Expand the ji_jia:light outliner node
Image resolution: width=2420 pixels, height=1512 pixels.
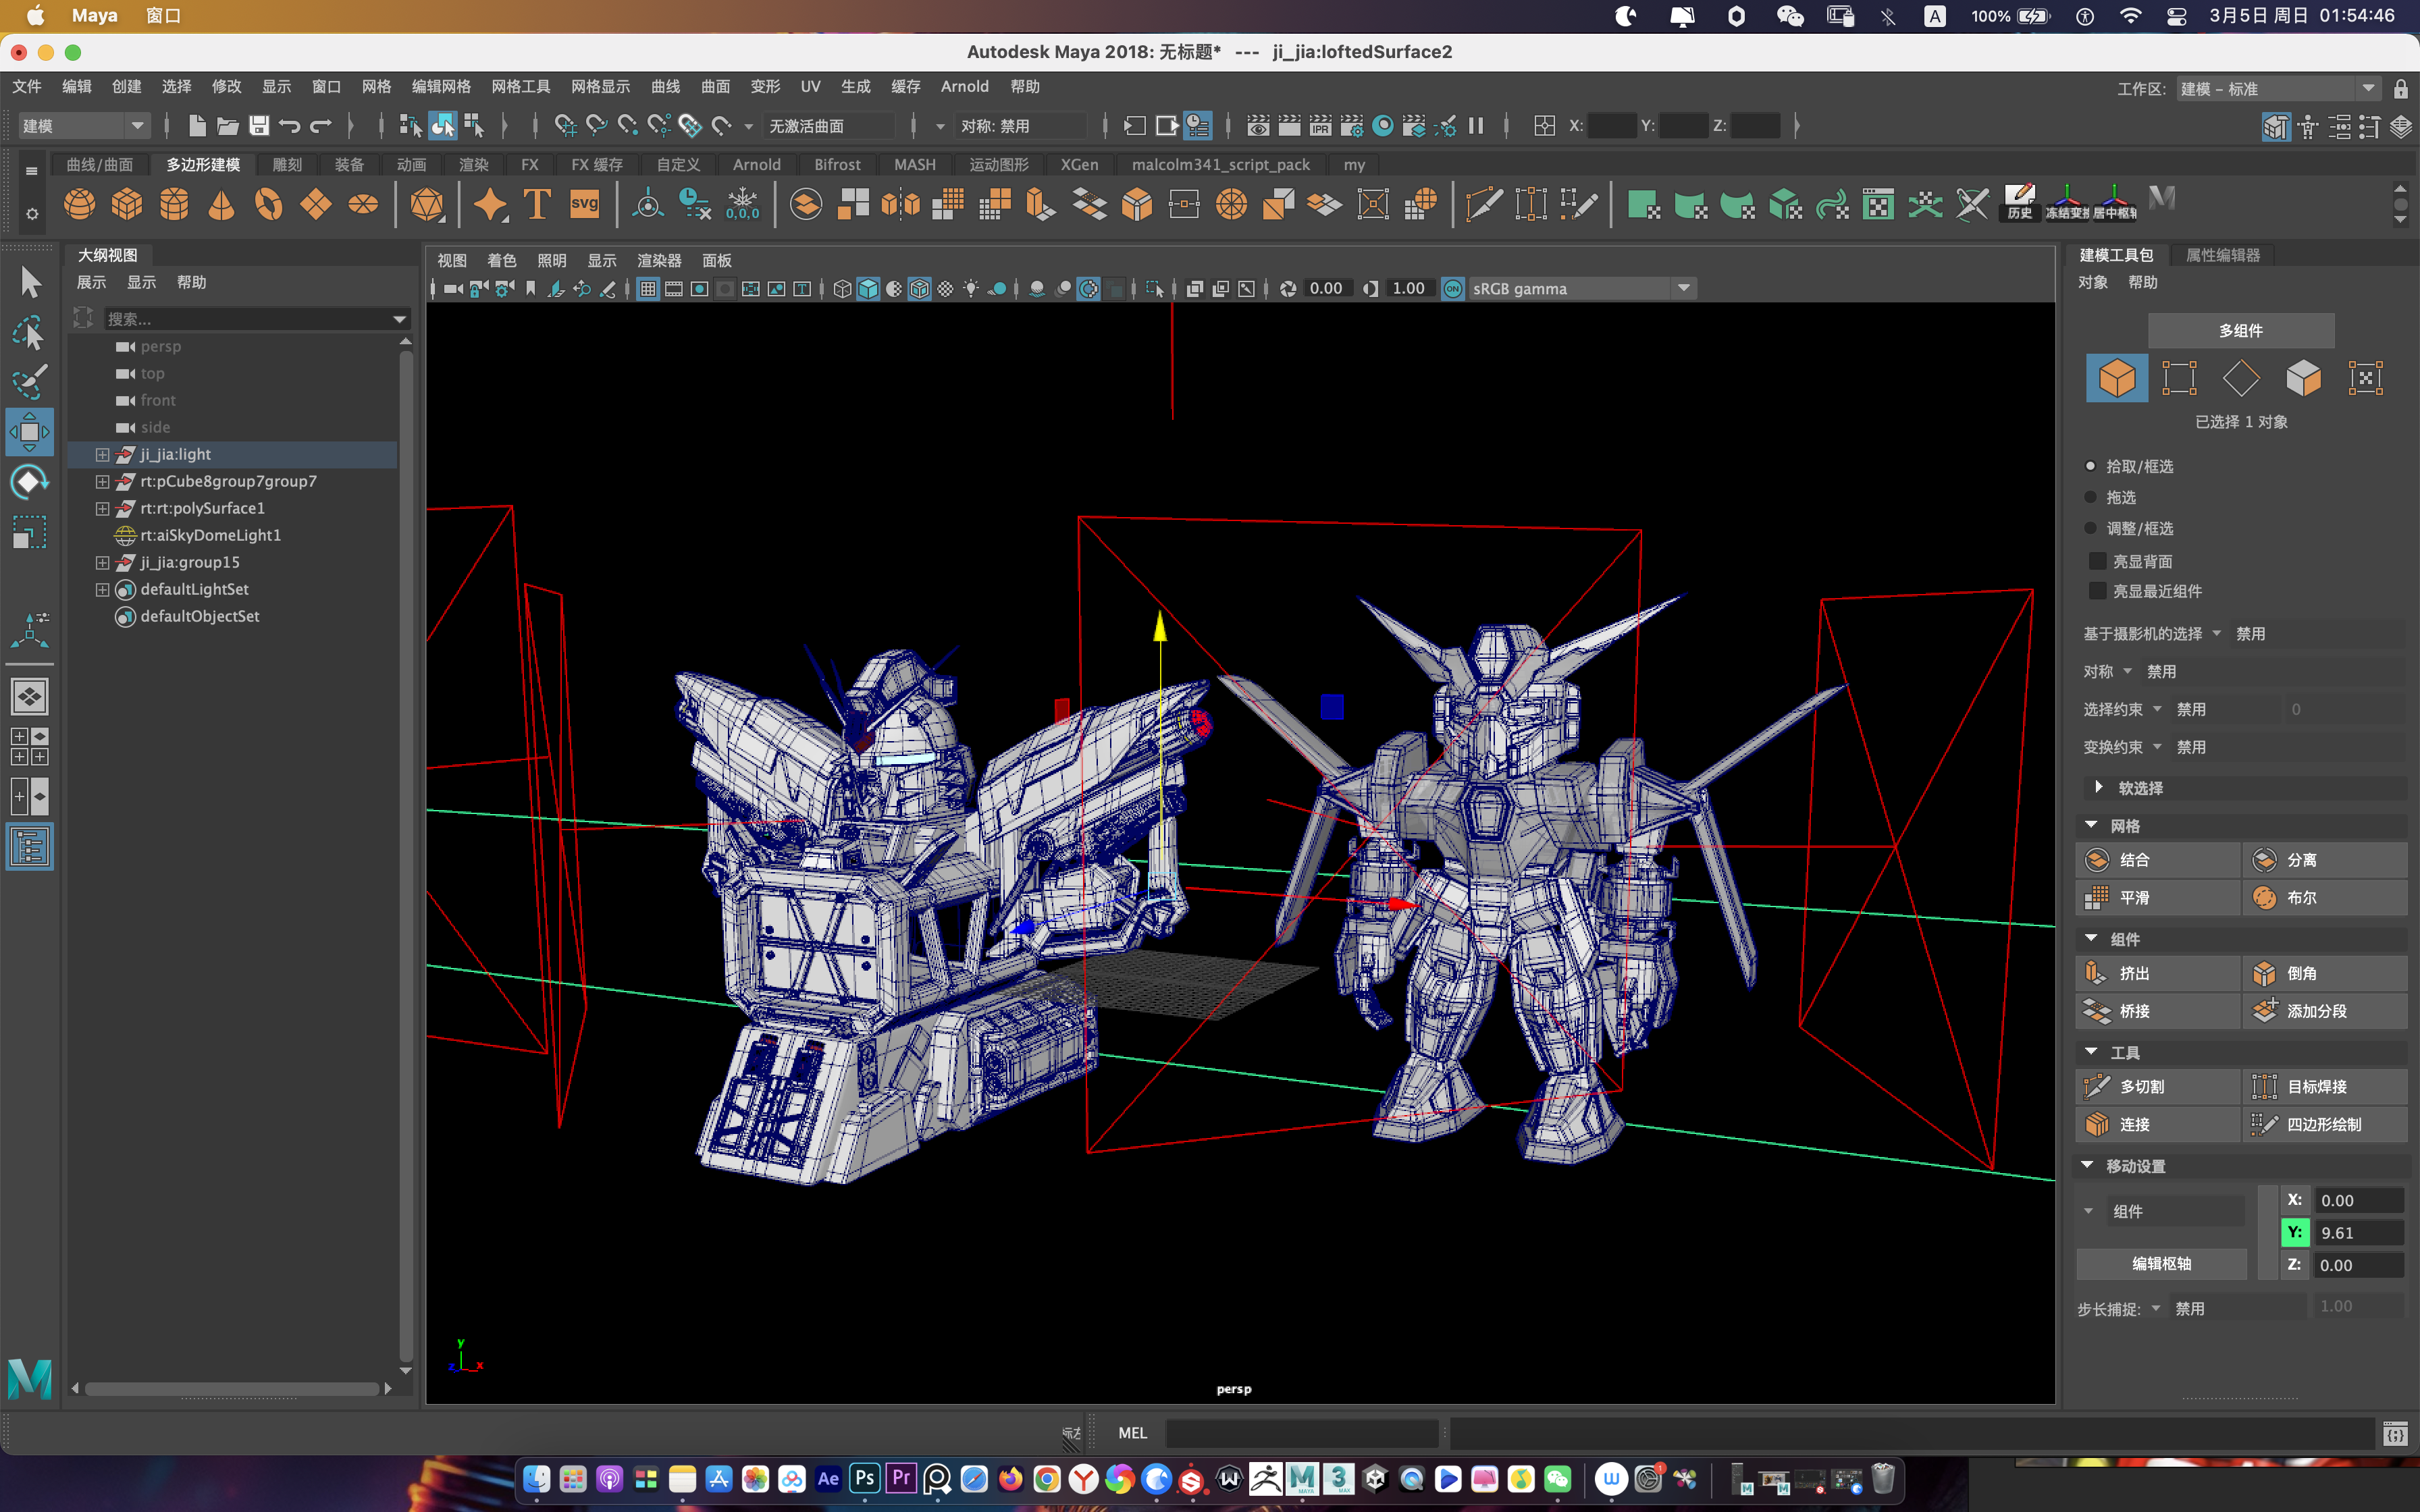(x=102, y=454)
